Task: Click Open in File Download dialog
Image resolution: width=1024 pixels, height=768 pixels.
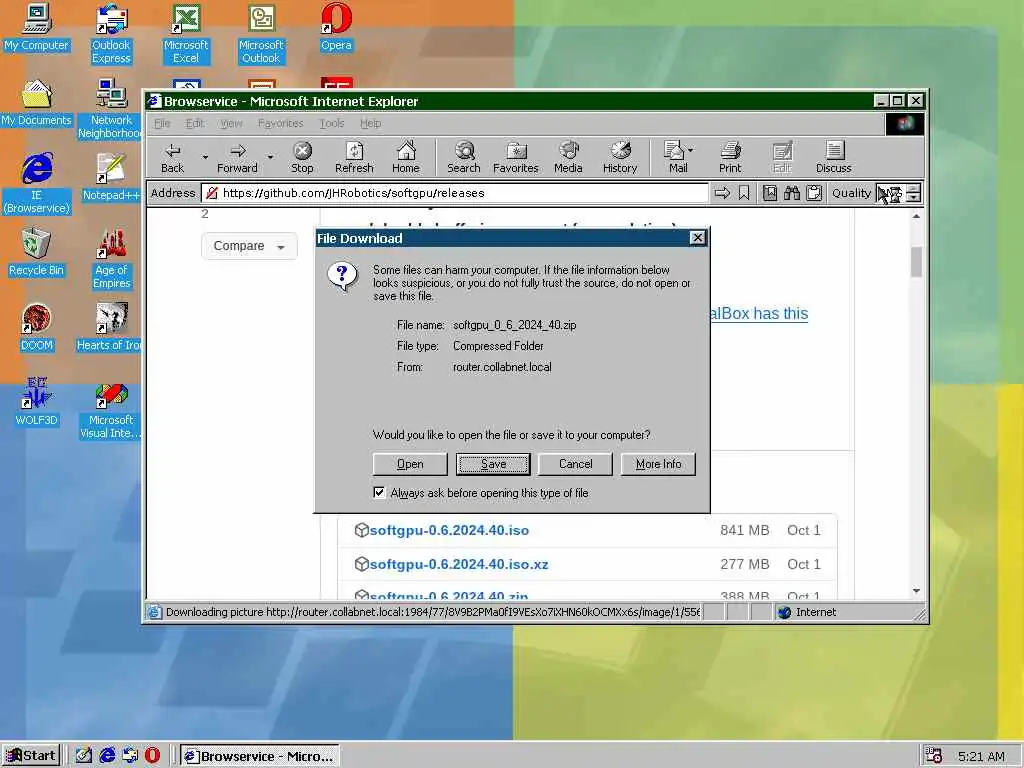Action: click(410, 464)
